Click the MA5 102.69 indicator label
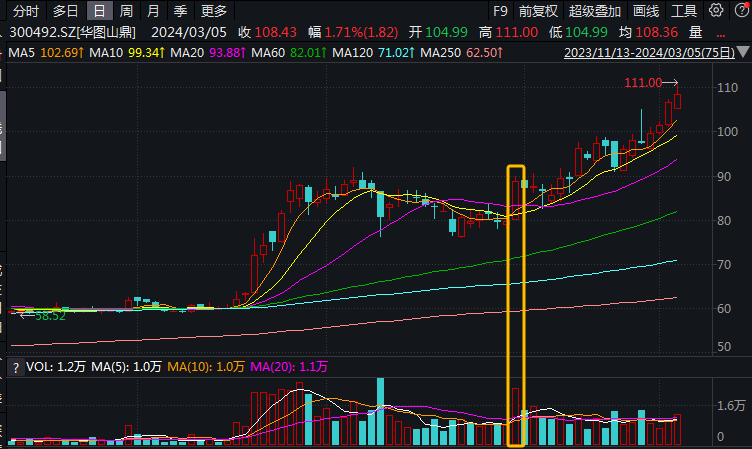Screen dimensions: 752x449 tap(46, 52)
